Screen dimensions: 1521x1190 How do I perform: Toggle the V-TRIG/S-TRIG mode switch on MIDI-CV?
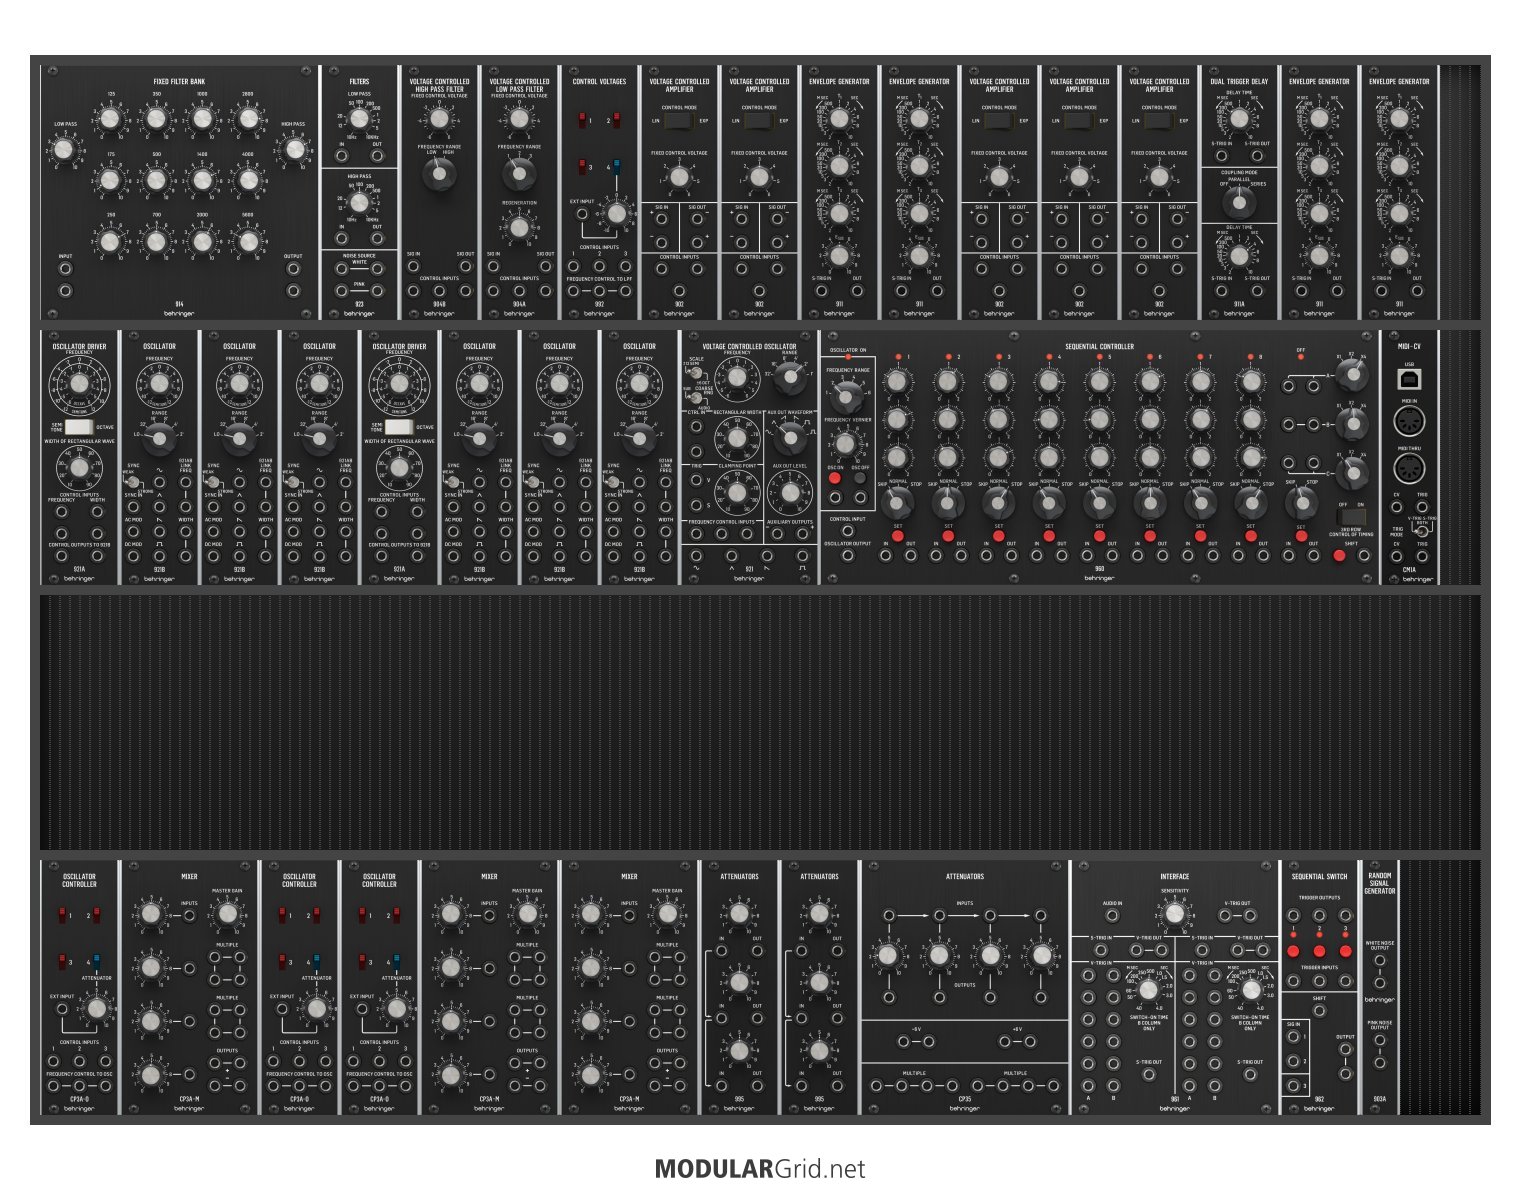1422,530
